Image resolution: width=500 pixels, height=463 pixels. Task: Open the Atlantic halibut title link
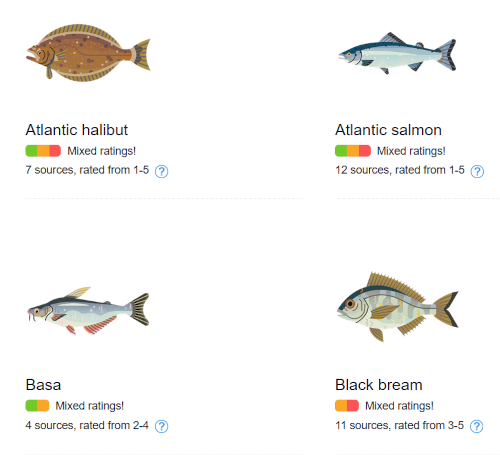[77, 130]
